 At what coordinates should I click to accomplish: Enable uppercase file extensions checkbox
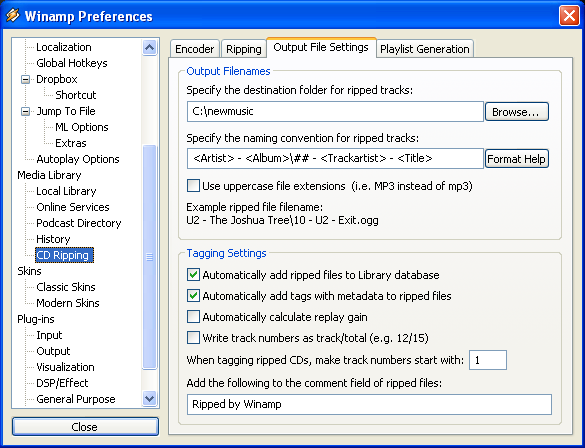193,185
